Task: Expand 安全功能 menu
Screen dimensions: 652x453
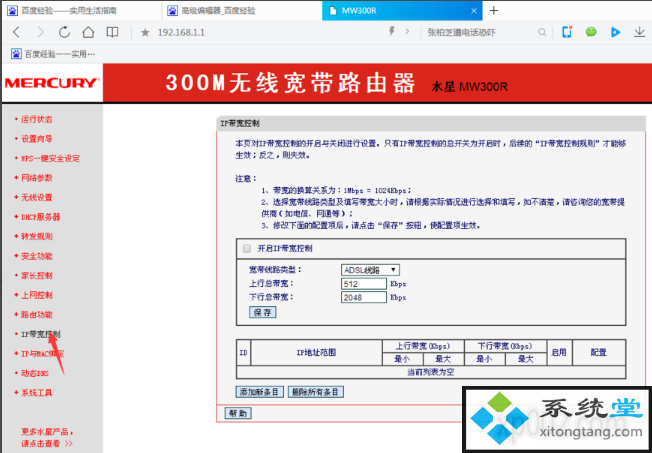Action: coord(37,256)
